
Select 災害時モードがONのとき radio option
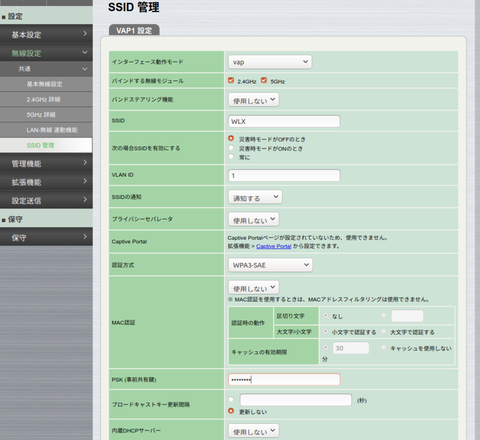pyautogui.click(x=231, y=148)
